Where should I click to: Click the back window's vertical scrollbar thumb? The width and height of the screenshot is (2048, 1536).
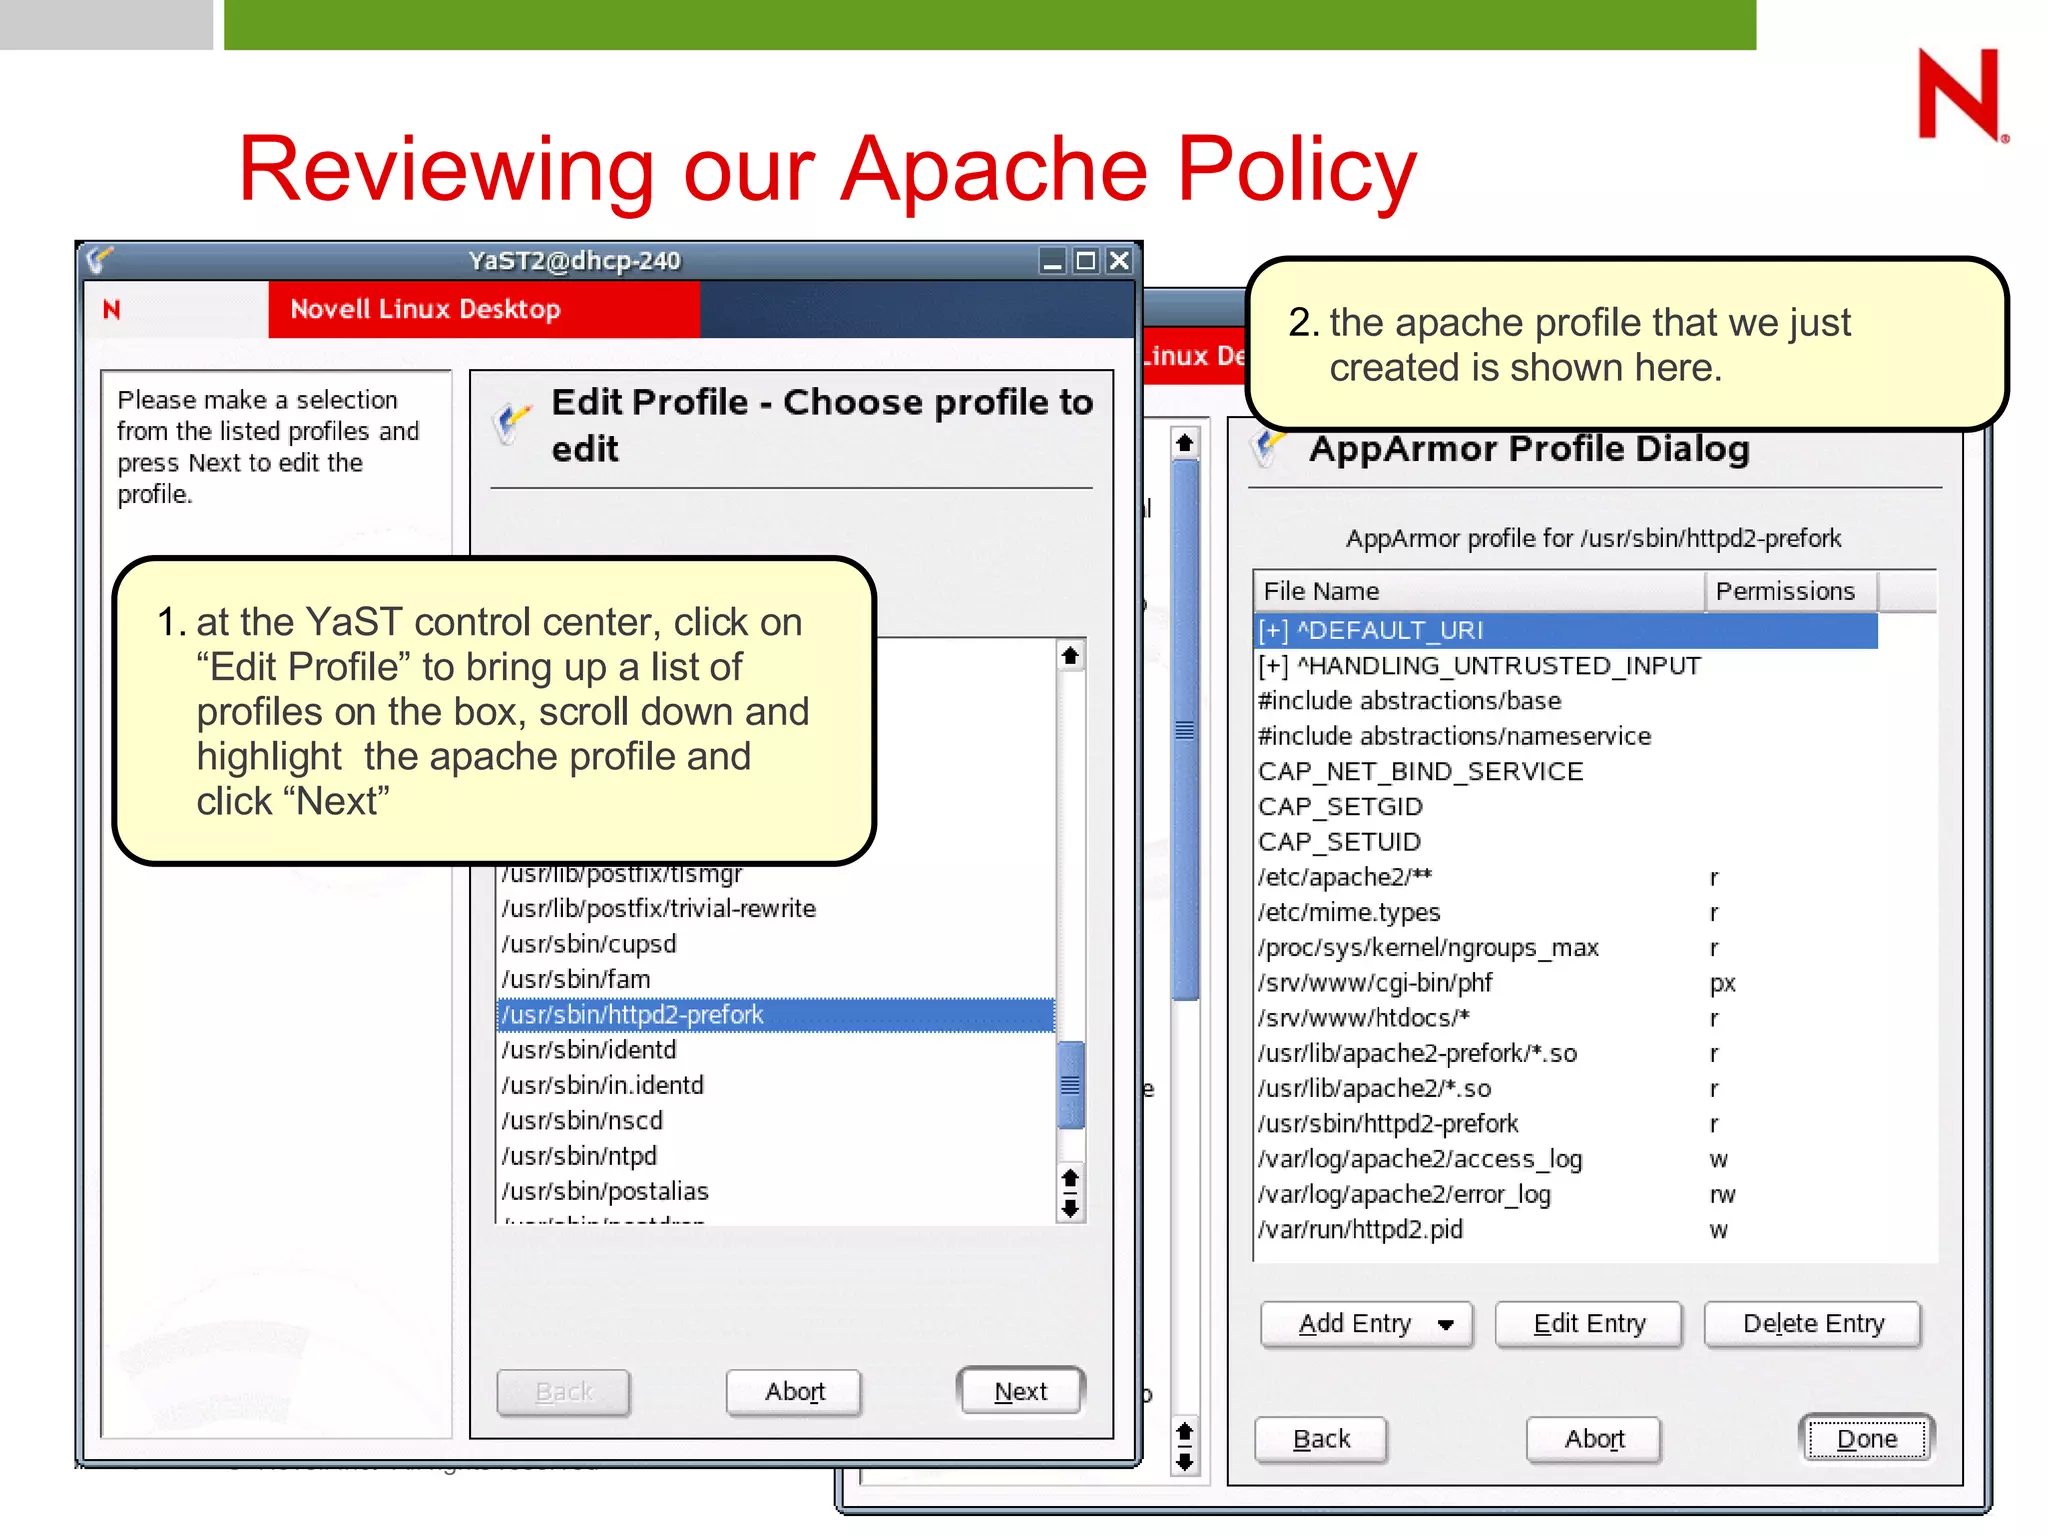[x=1185, y=730]
